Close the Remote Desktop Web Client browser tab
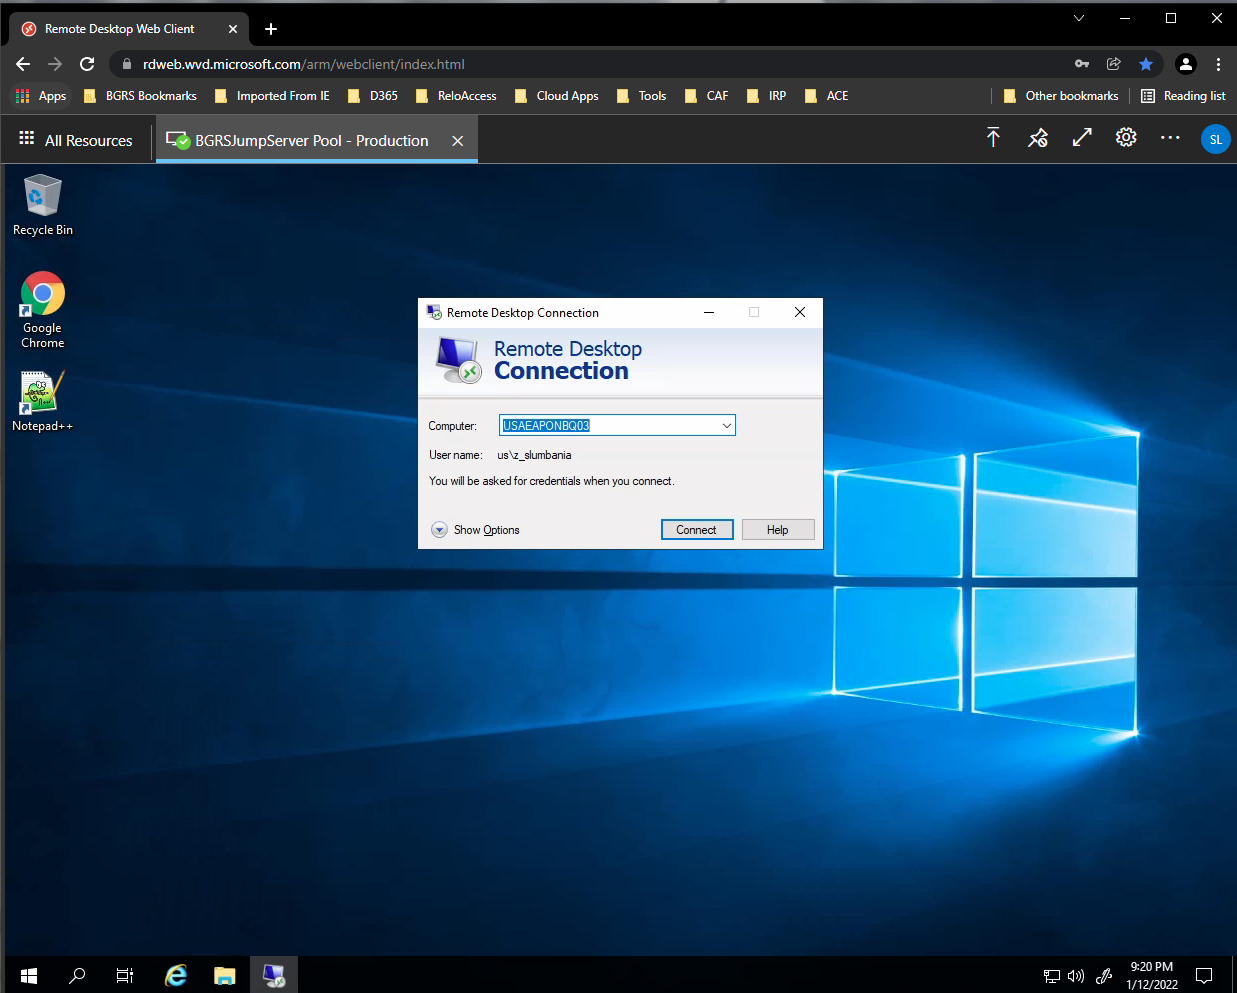Viewport: 1237px width, 993px height. [233, 29]
